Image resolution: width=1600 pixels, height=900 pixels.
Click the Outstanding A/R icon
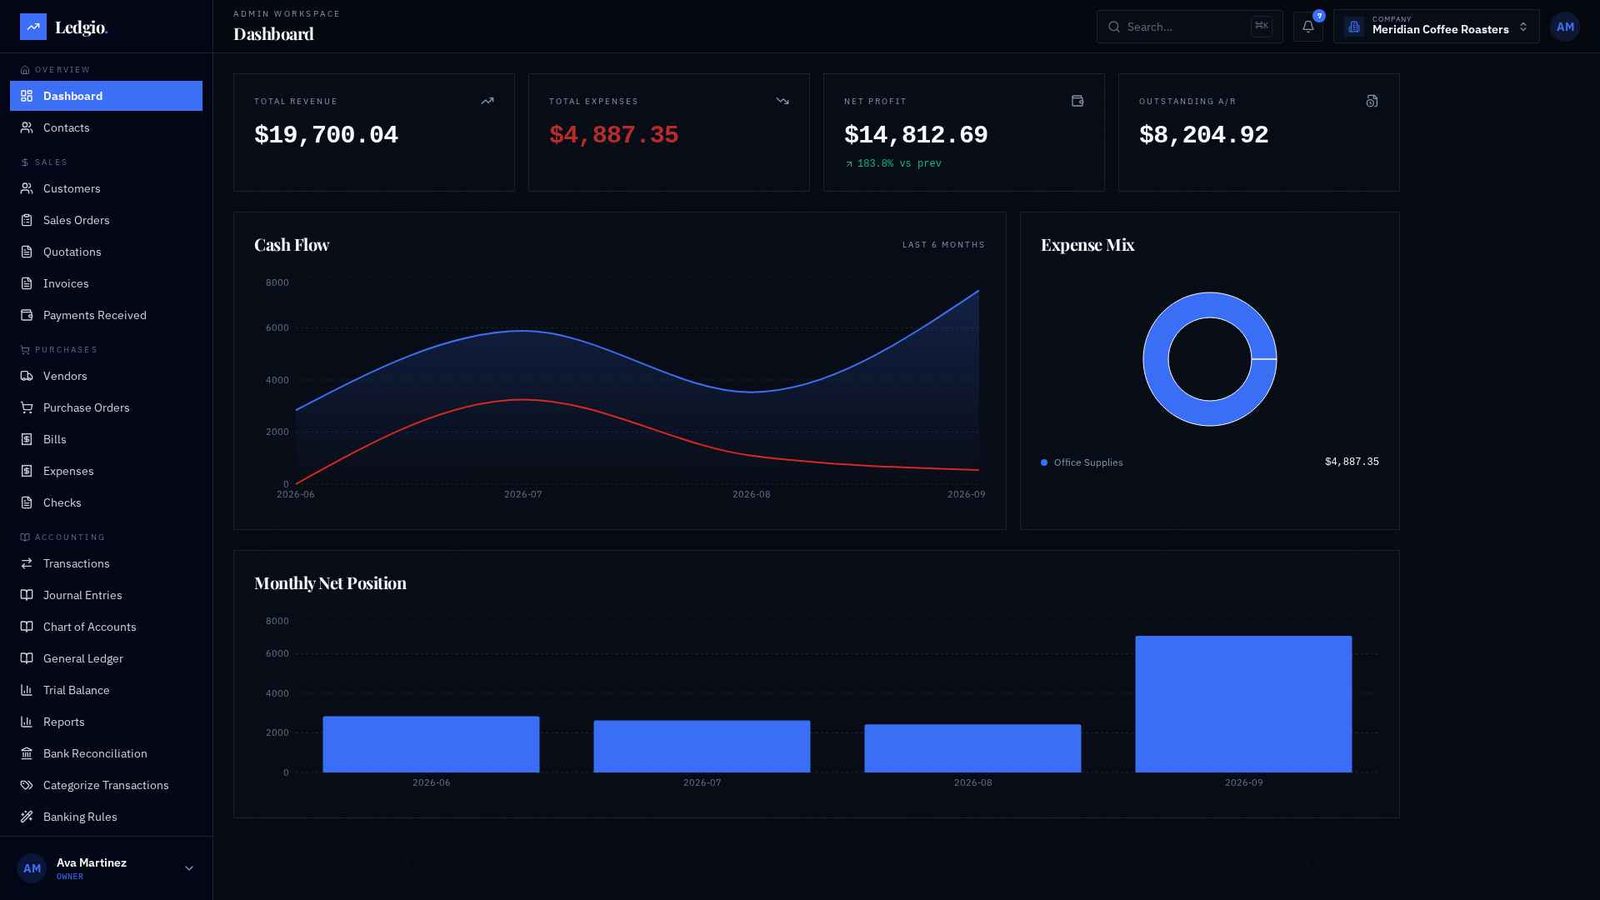[1372, 101]
